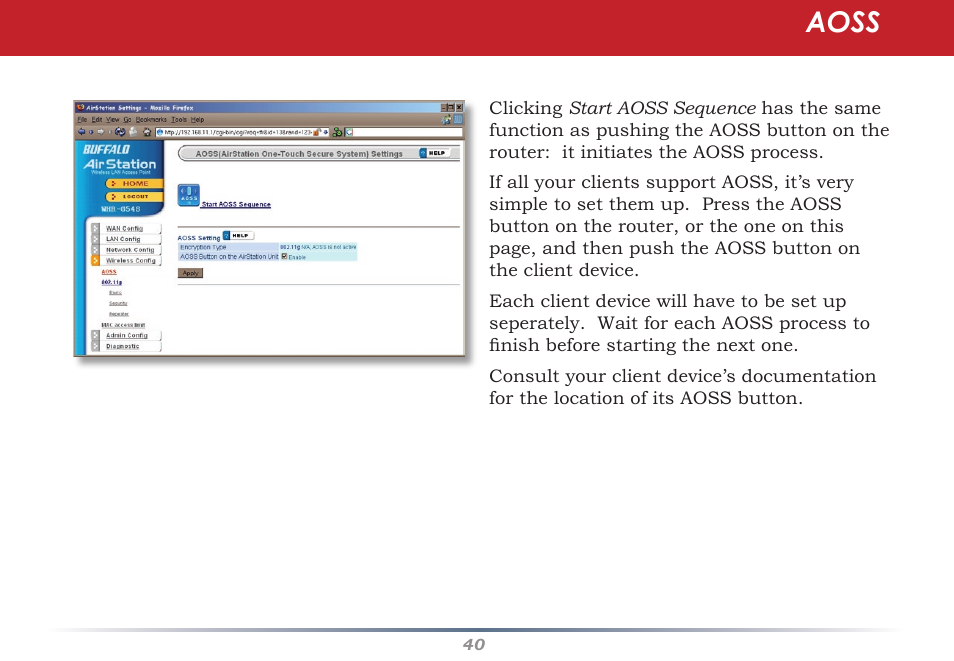Click the blue AOSS icon button
This screenshot has height=661, width=954.
pyautogui.click(x=189, y=195)
